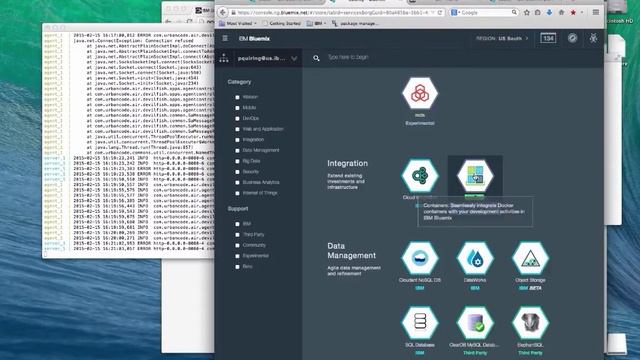640x360 pixels.
Task: Check the Community support filter
Action: coord(237,245)
